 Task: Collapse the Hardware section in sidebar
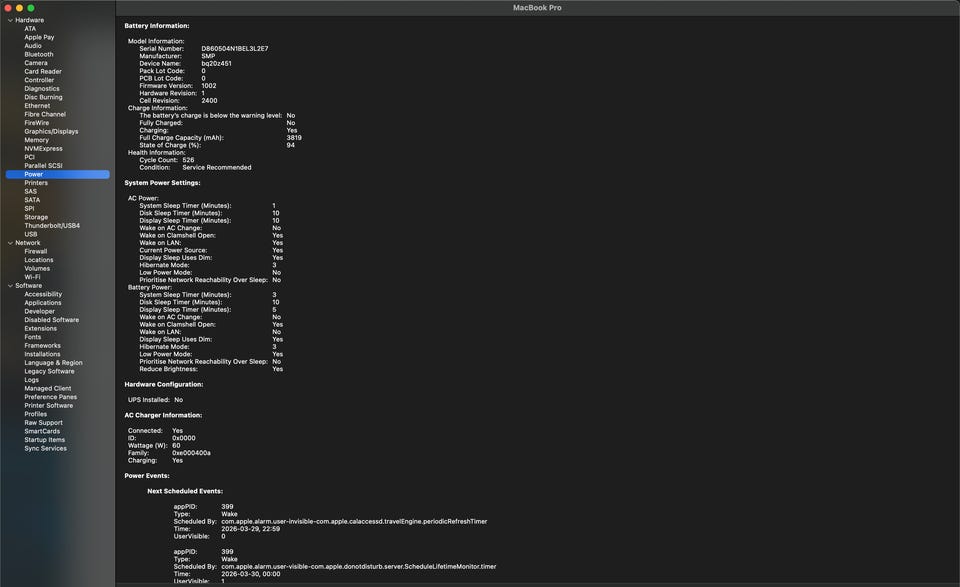tap(10, 20)
